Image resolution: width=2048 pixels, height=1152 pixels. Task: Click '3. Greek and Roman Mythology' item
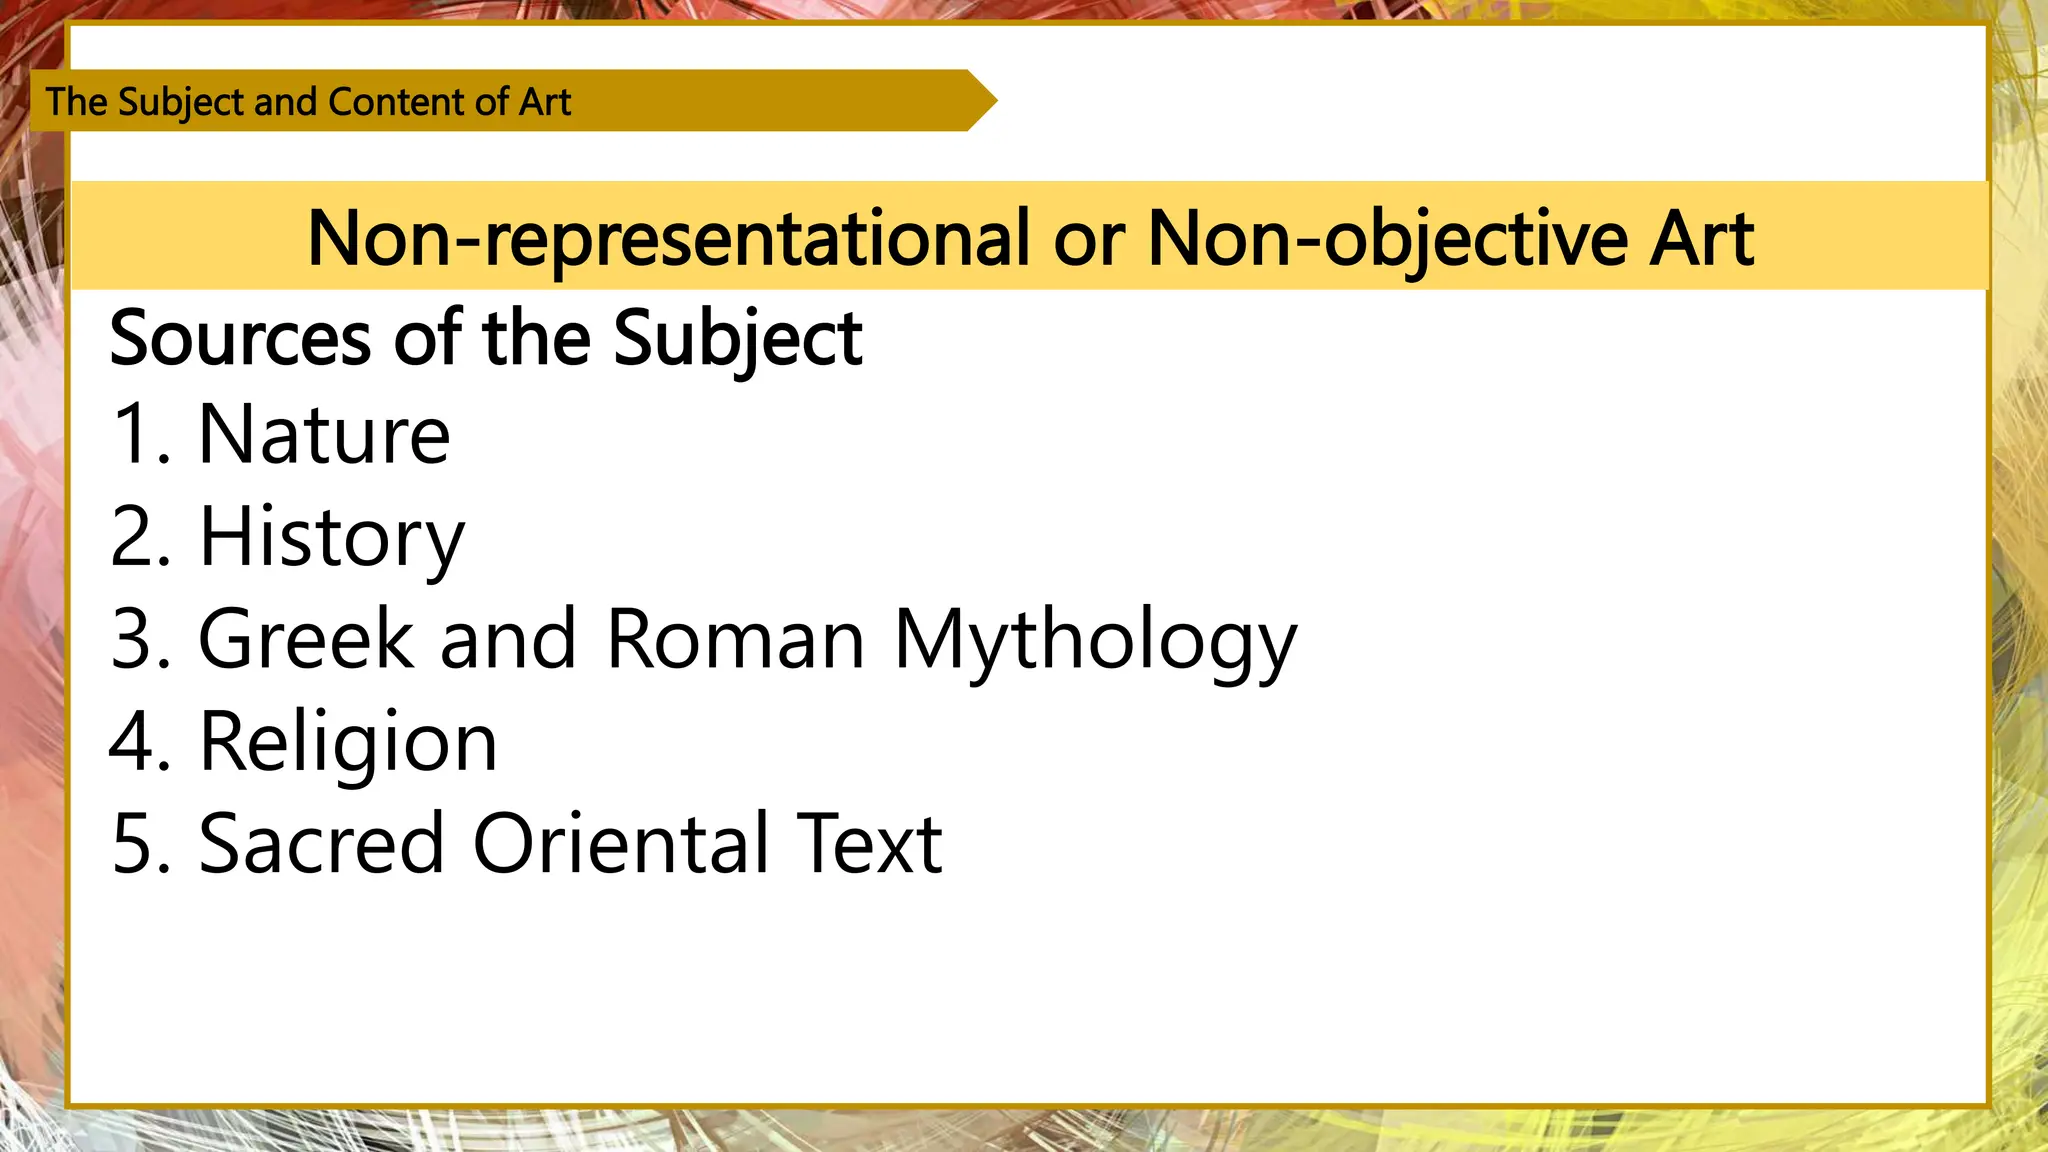pos(704,641)
